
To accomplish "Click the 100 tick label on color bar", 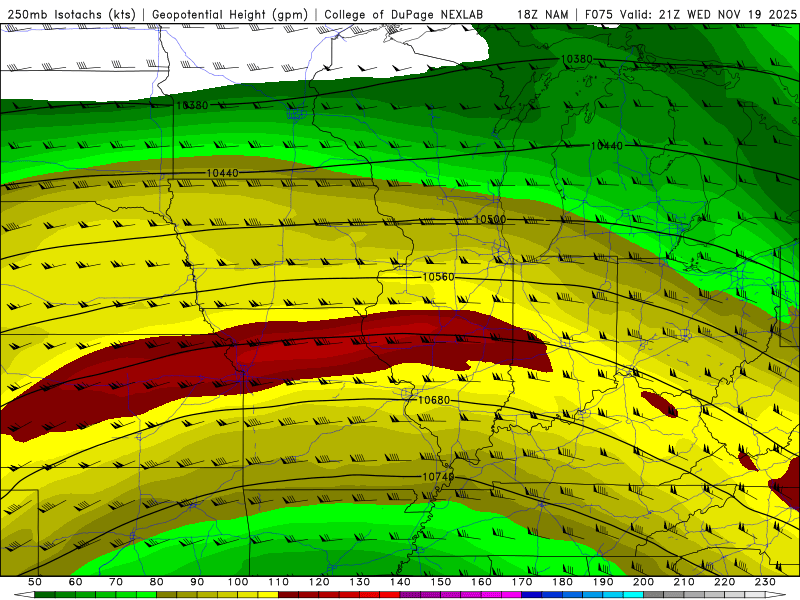I will (238, 582).
